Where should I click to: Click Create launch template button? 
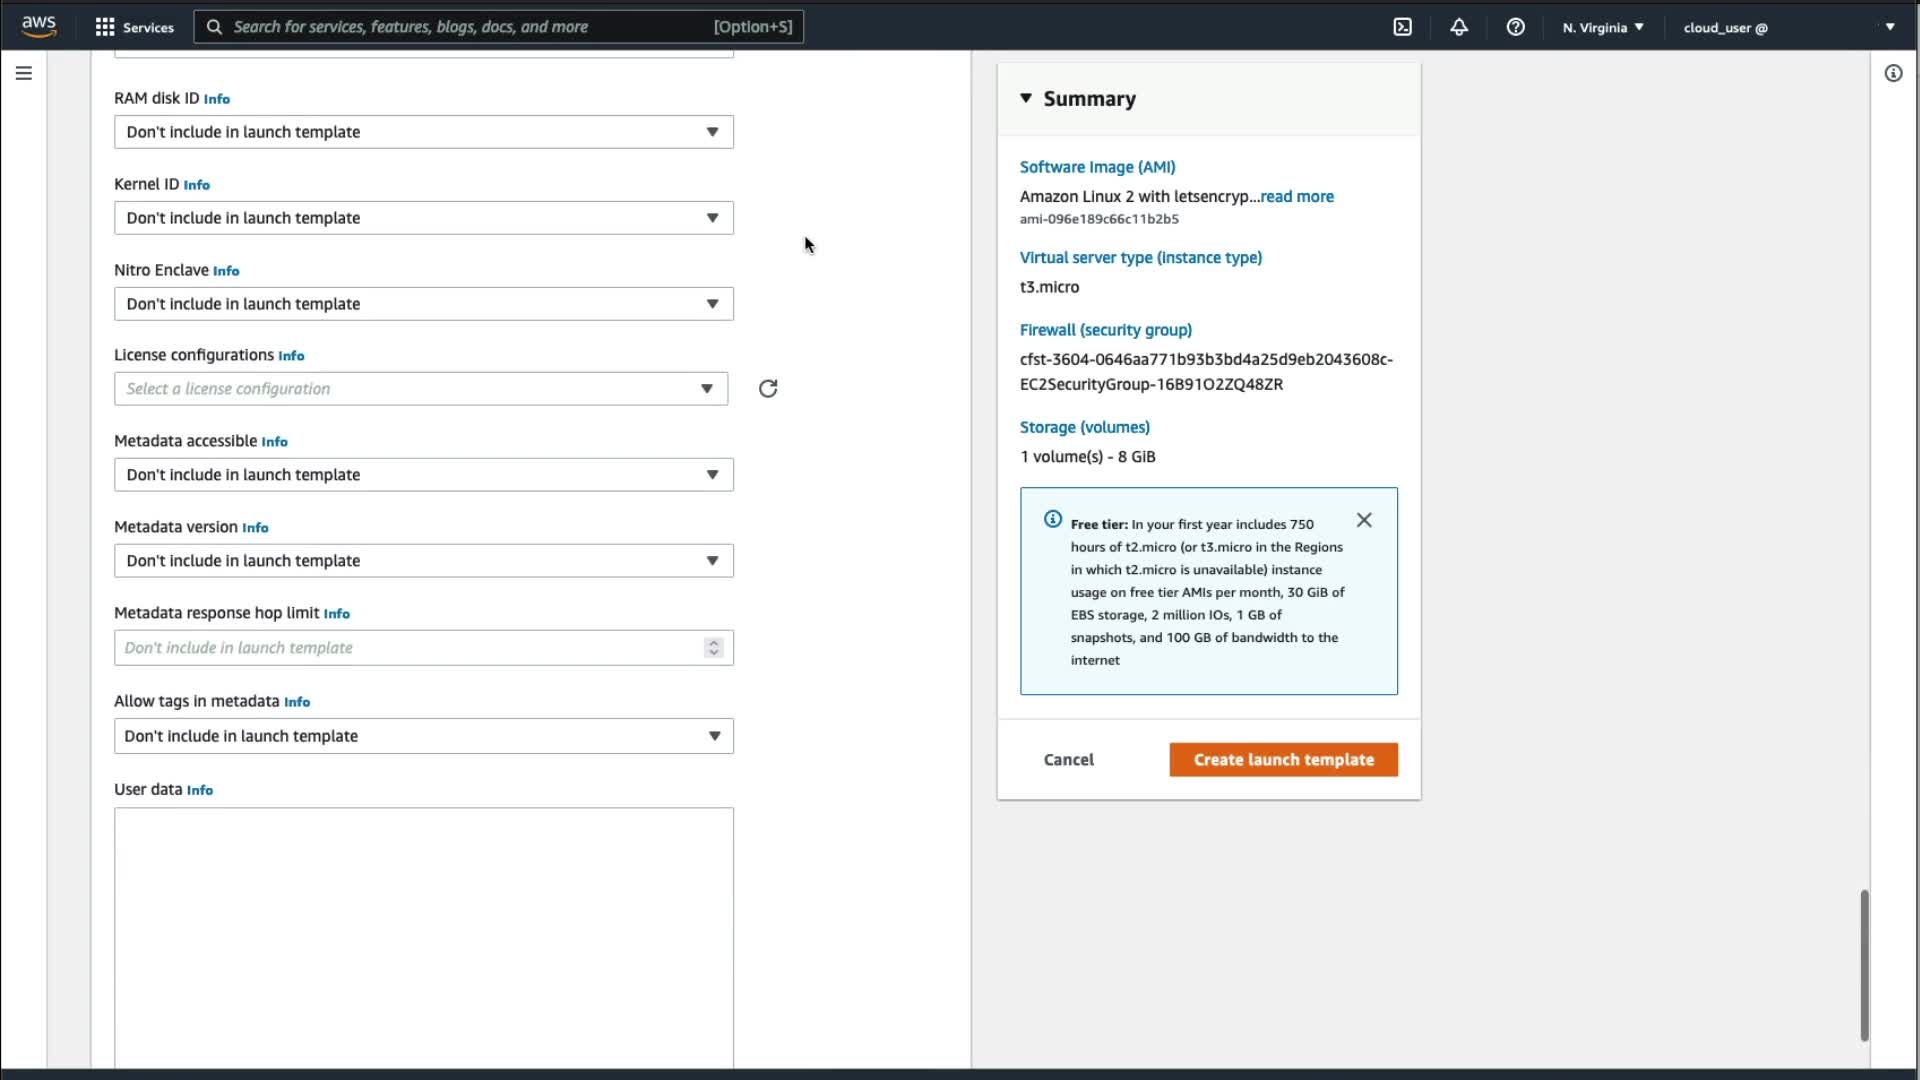[x=1283, y=760]
